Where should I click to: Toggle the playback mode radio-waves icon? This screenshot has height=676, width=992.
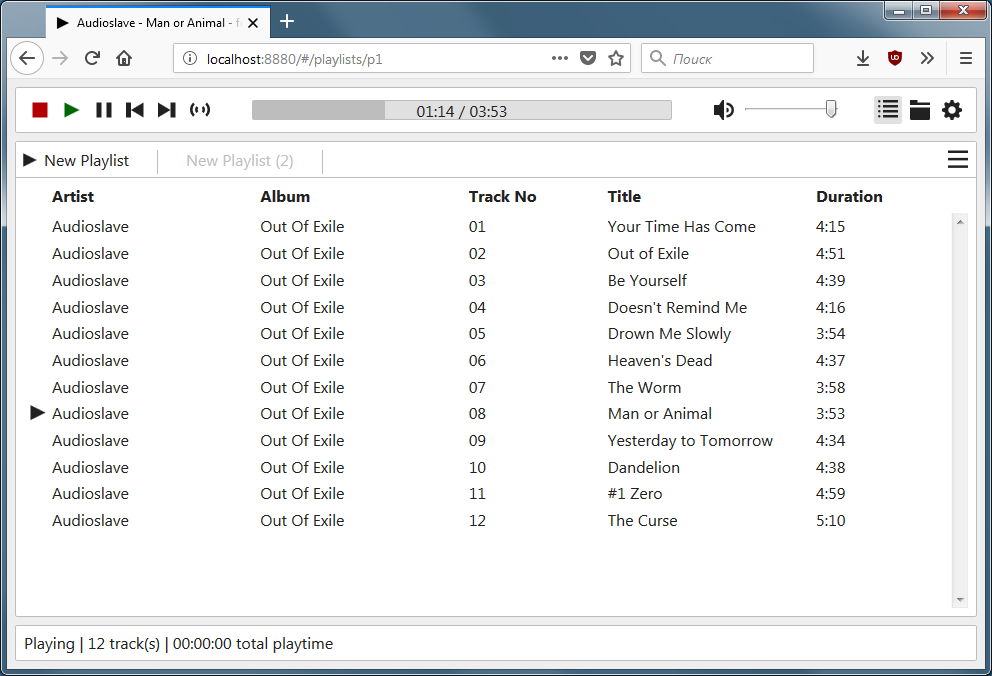(x=200, y=110)
